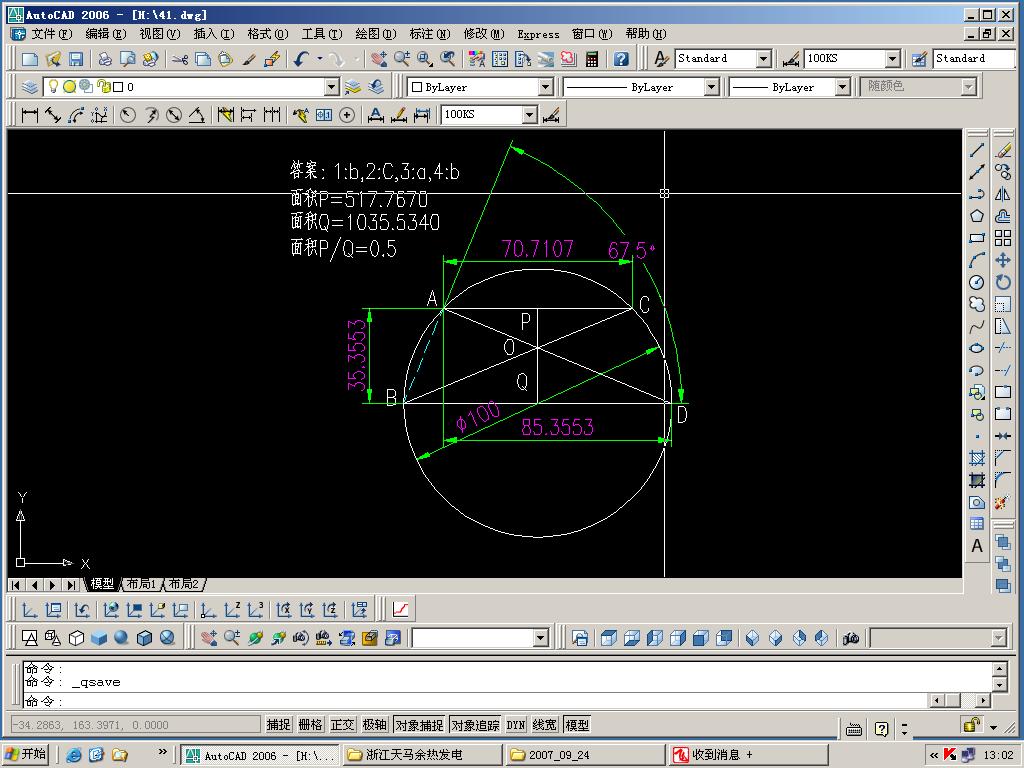Select the Multiline Text tool
Viewport: 1024px width, 768px height.
(x=977, y=546)
